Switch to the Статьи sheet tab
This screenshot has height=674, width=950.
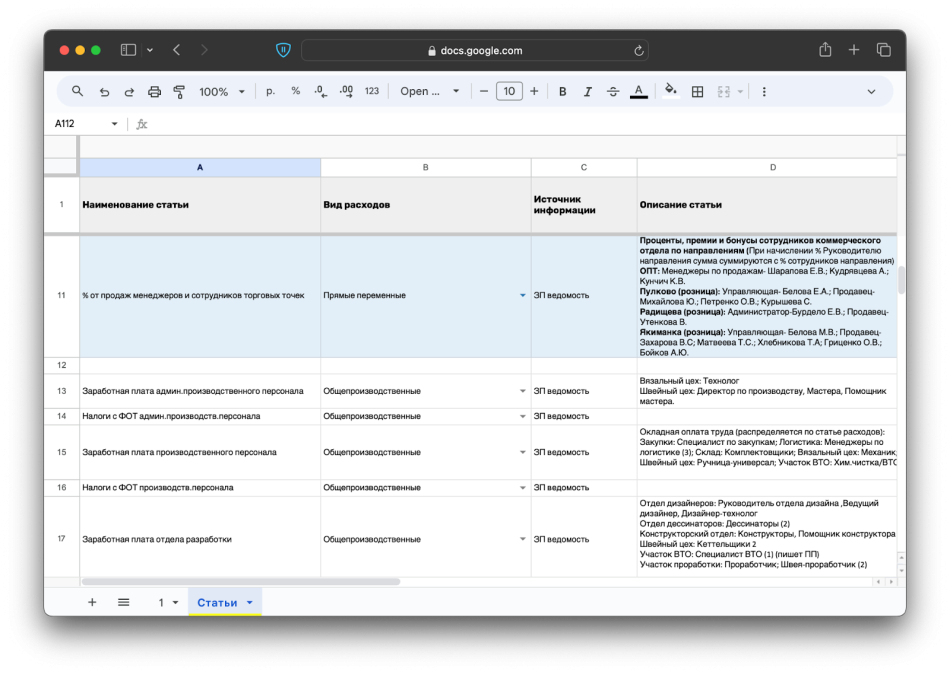tap(217, 602)
